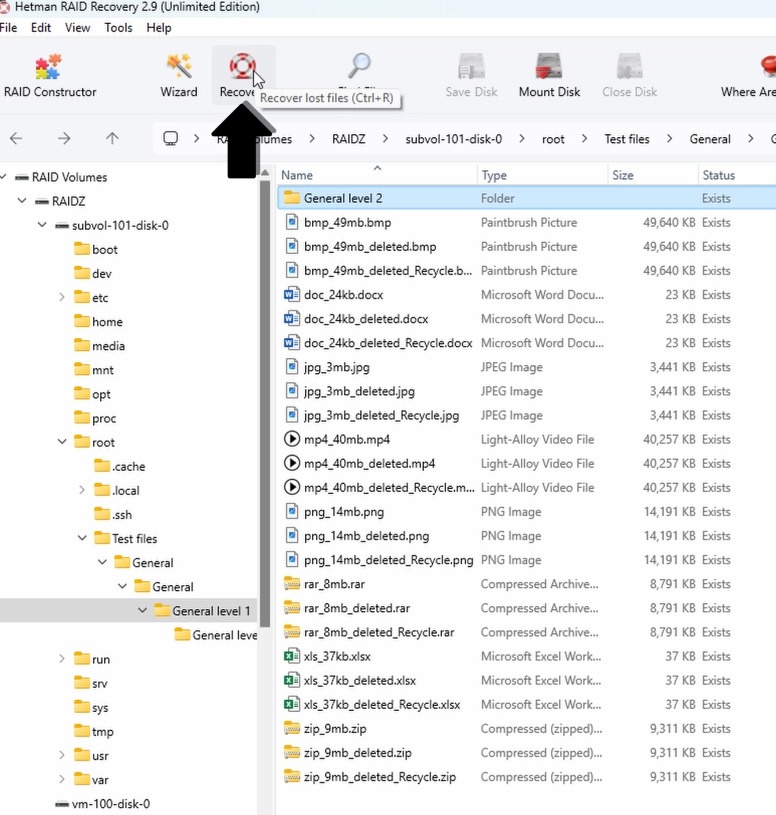Click subvol-101-disk-0 in breadcrumb path
Screen dimensions: 776x815
tap(454, 139)
